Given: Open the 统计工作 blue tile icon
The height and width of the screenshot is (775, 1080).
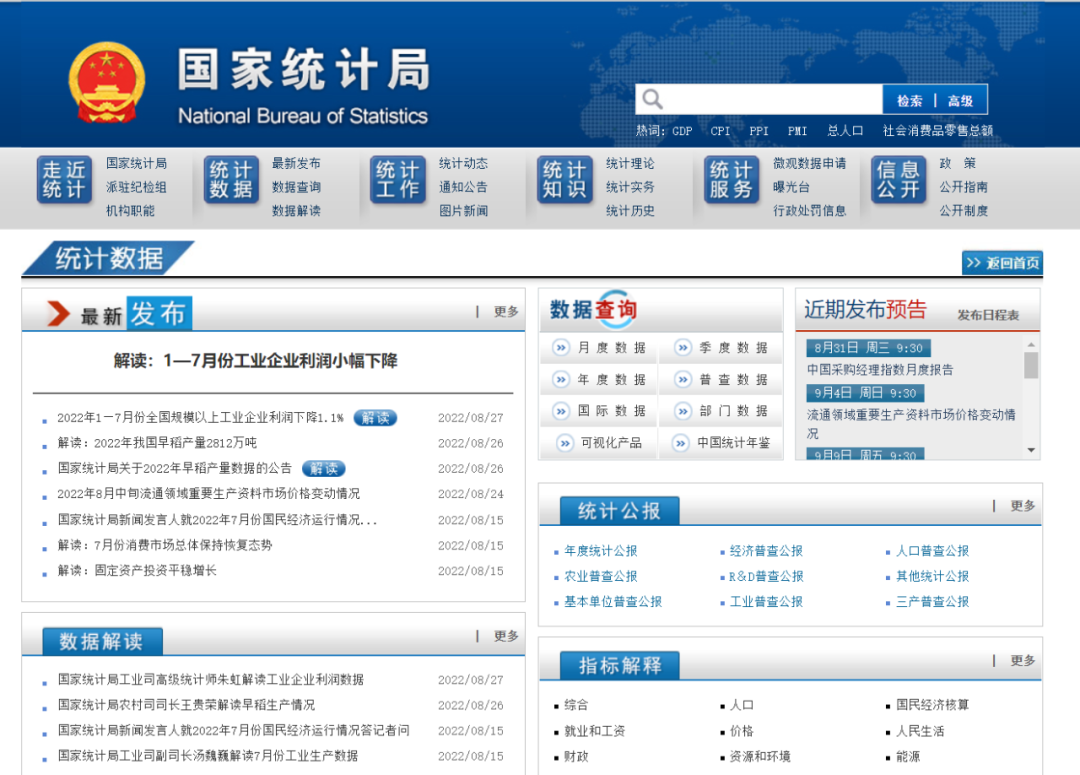Looking at the screenshot, I should pos(397,180).
